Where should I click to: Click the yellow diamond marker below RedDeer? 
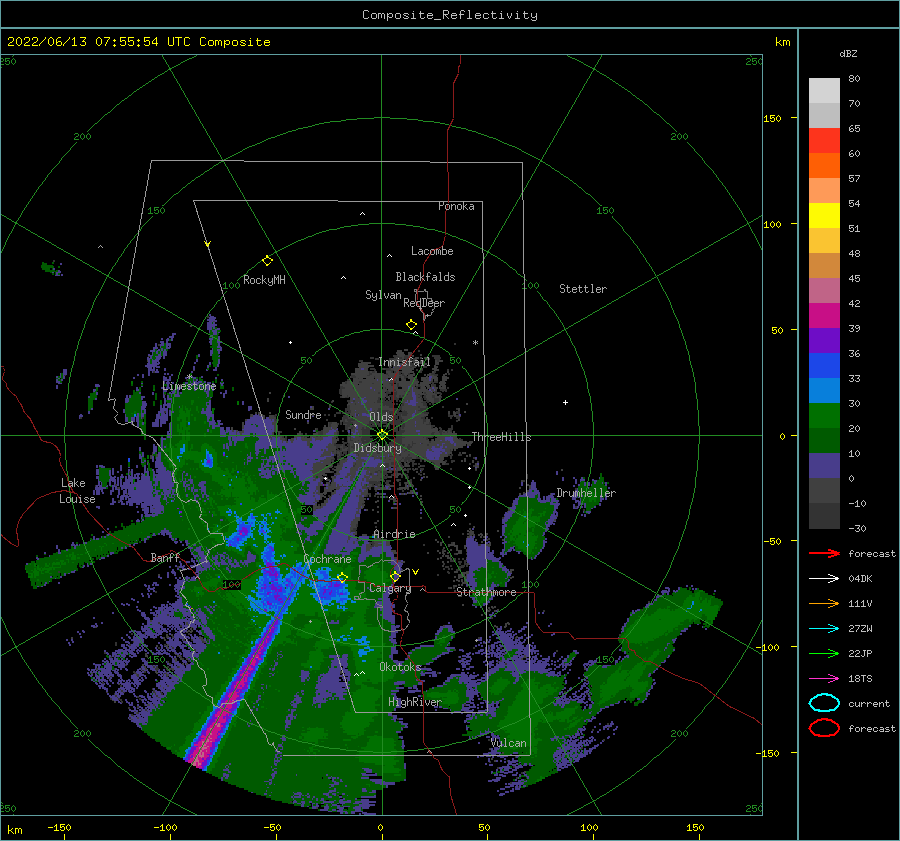pyautogui.click(x=412, y=325)
